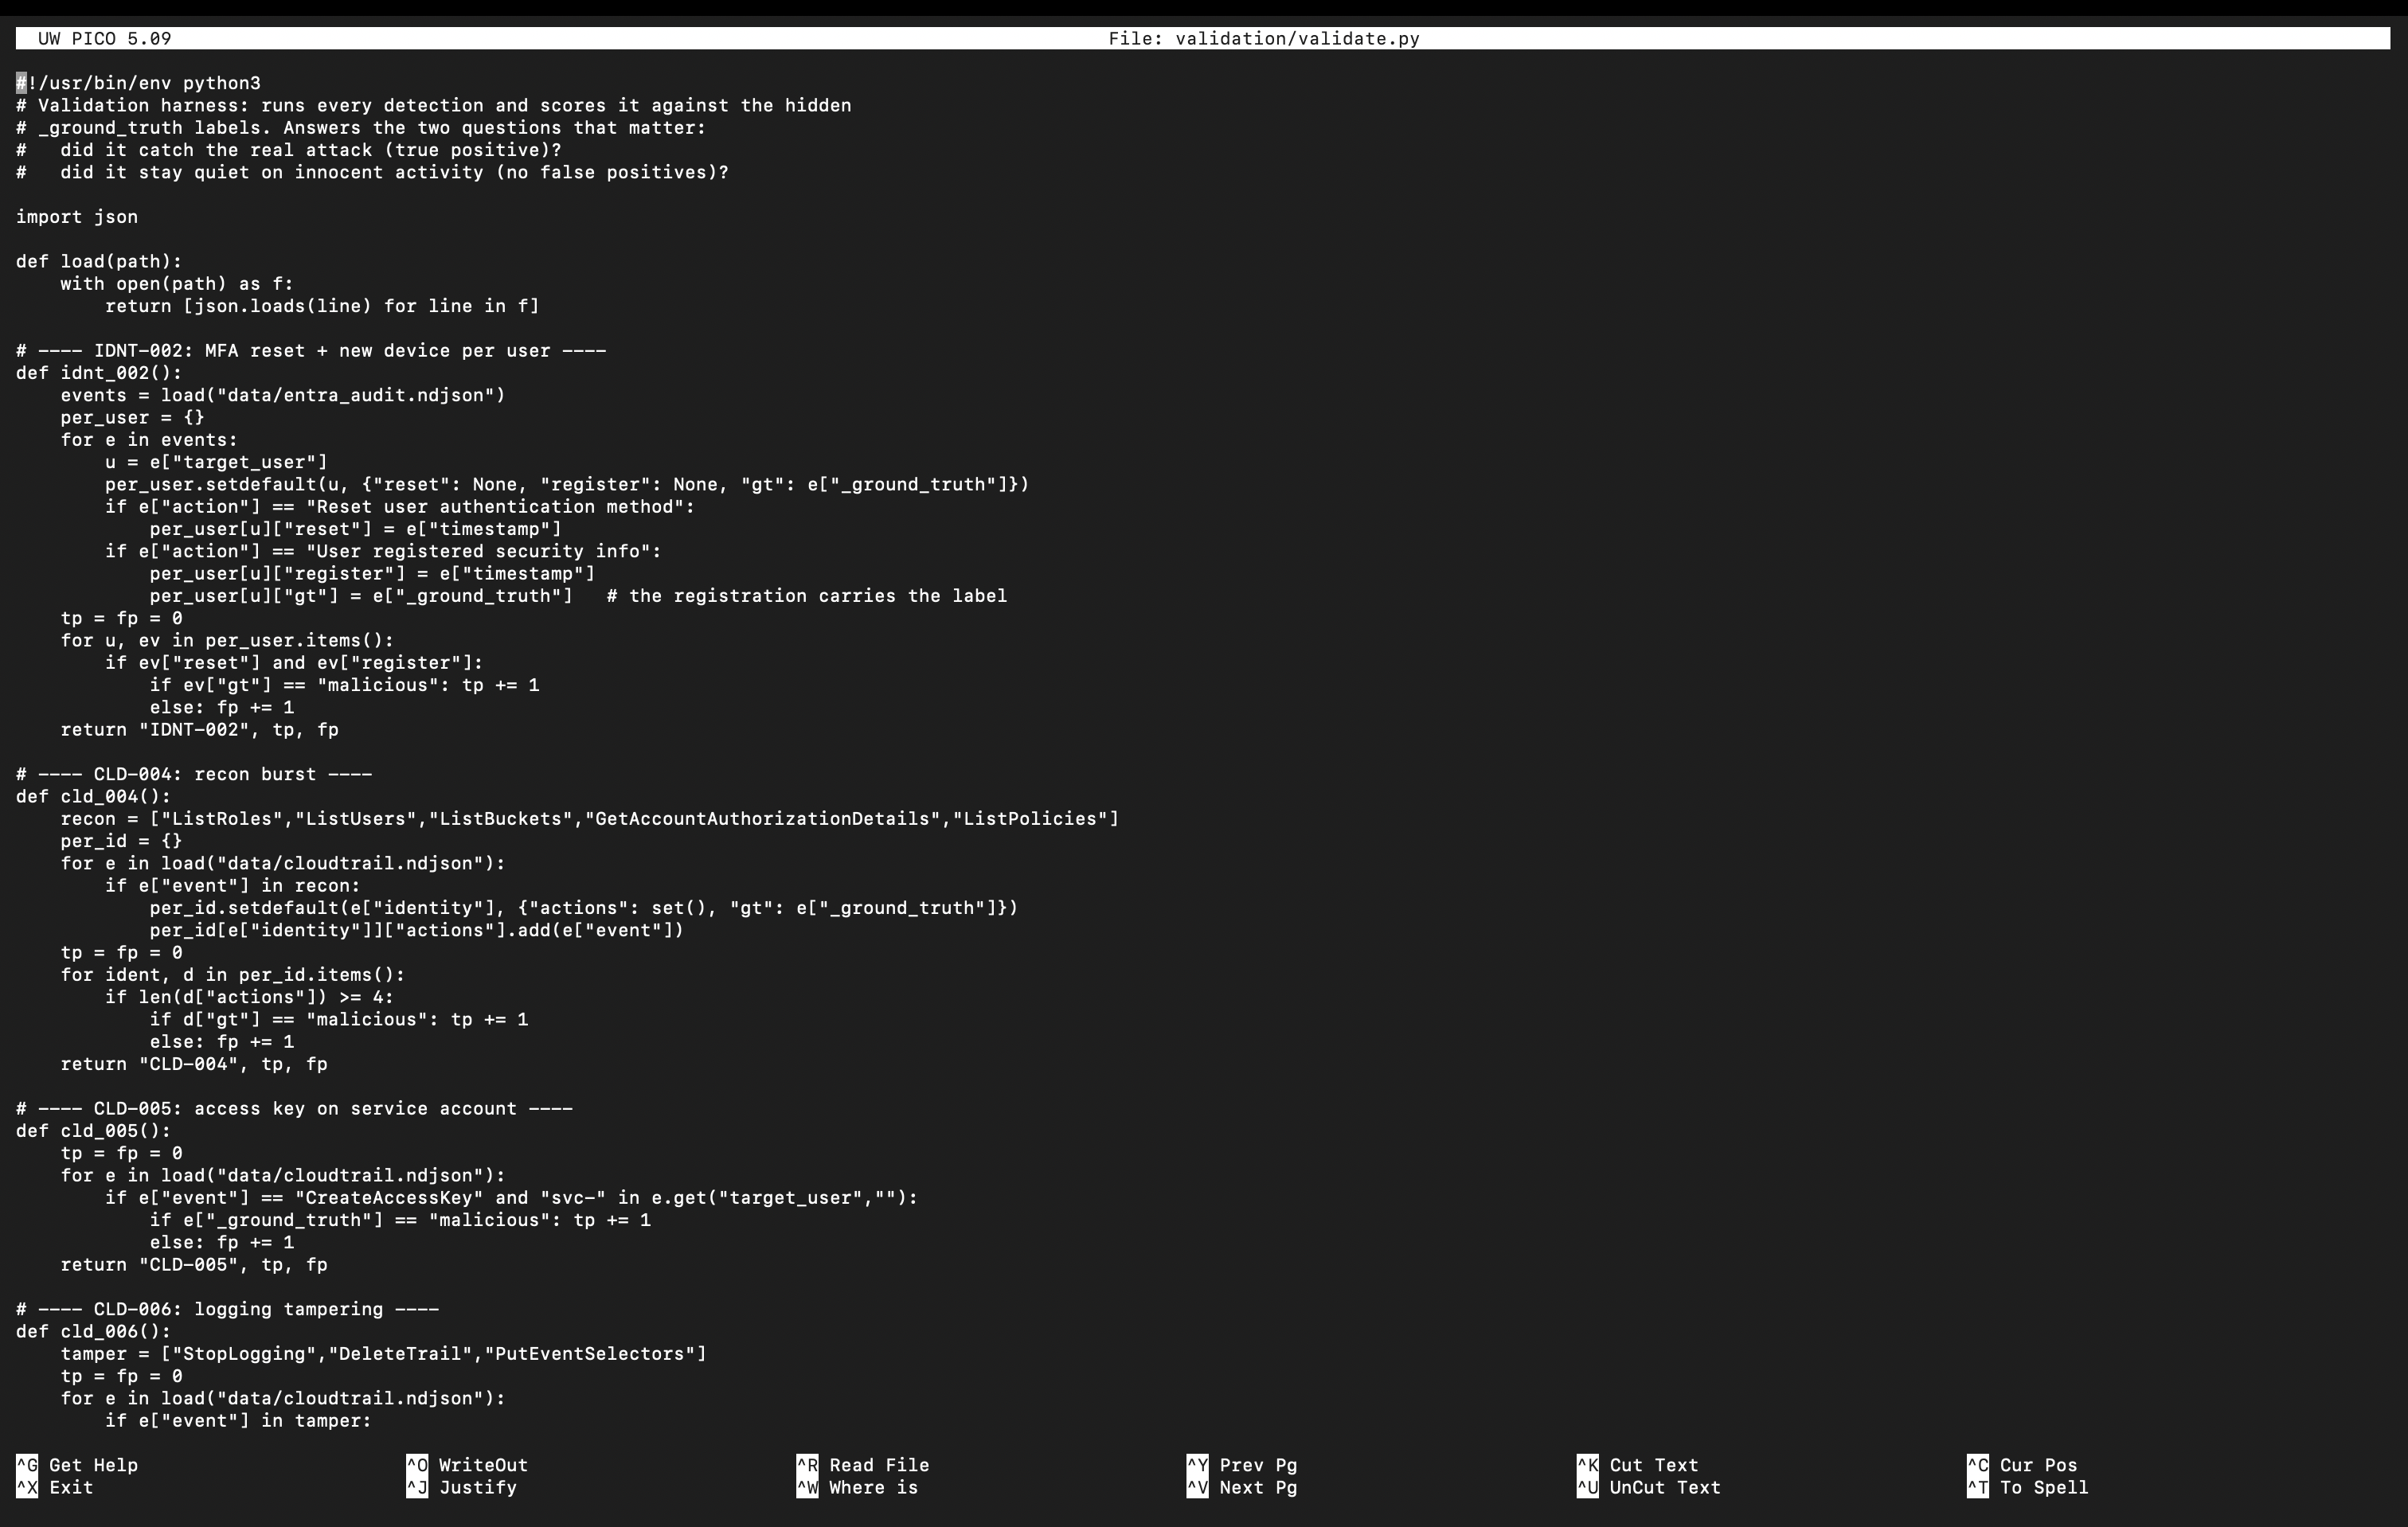Click the IDNT-002 MFA reset comment line

click(x=311, y=351)
